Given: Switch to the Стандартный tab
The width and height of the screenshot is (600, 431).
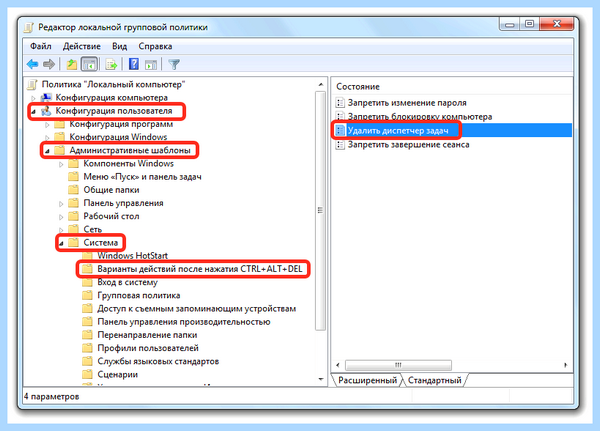Looking at the screenshot, I should coord(435,380).
